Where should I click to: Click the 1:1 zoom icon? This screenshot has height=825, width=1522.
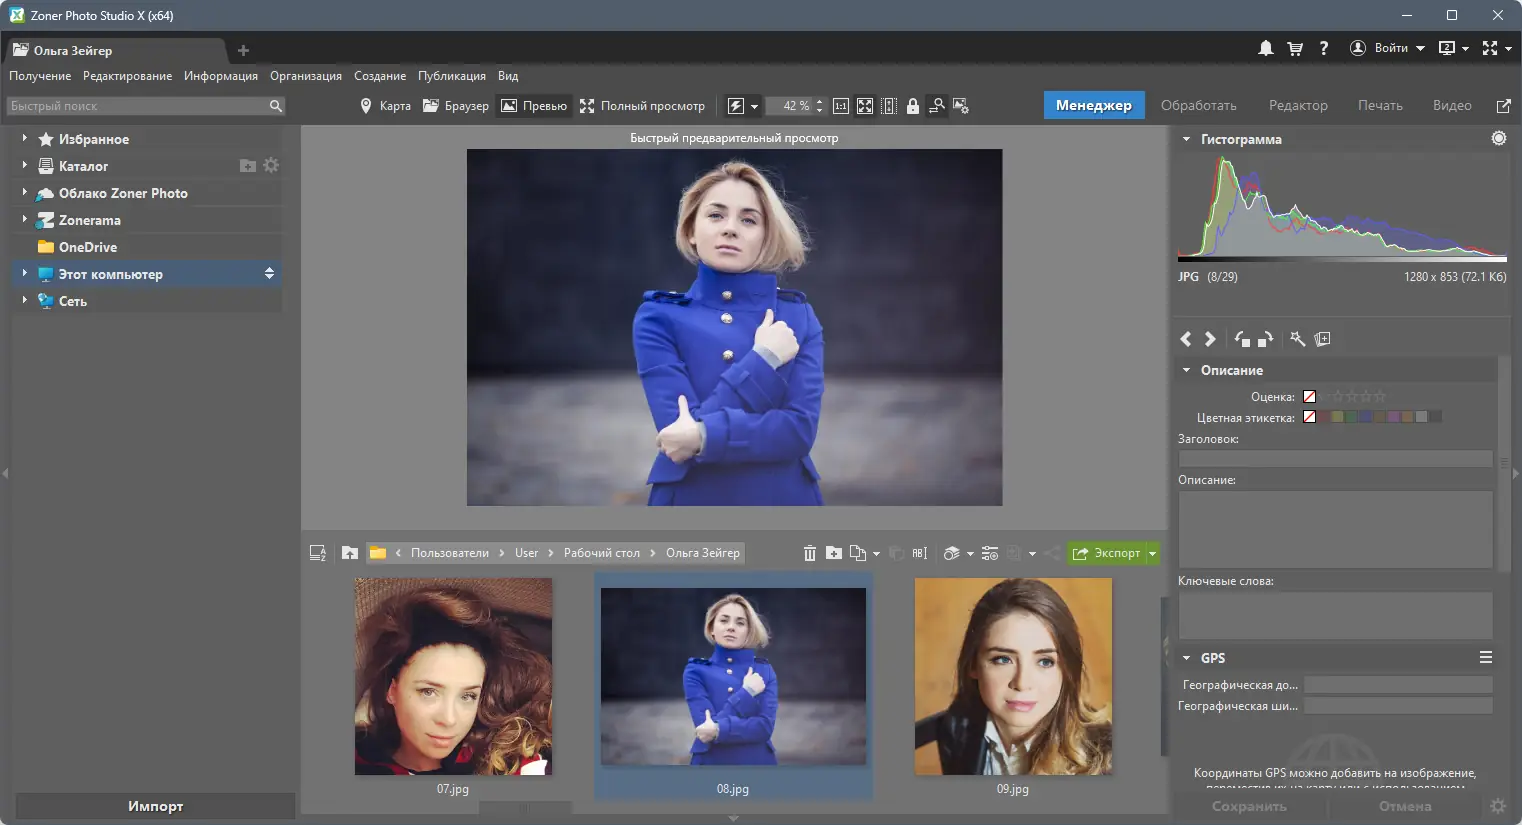point(841,106)
